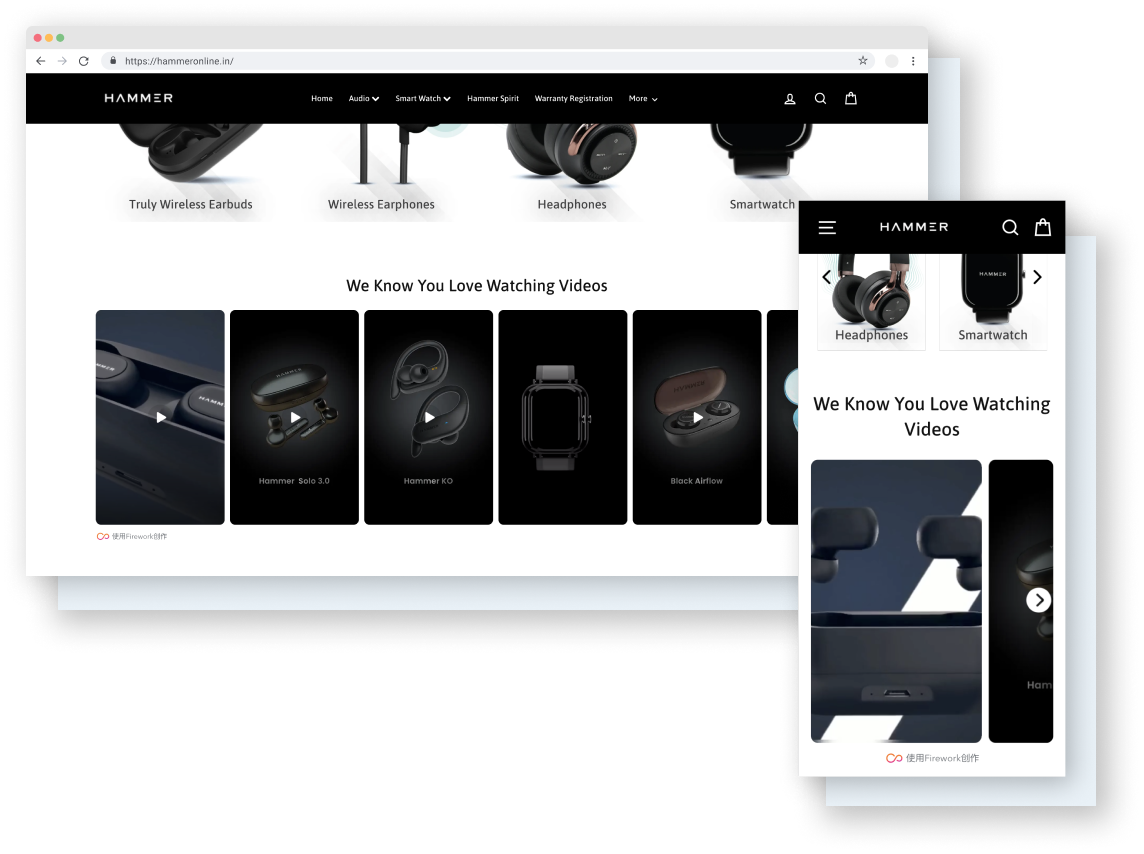Open the hamburger menu in the mobile view

(x=827, y=228)
